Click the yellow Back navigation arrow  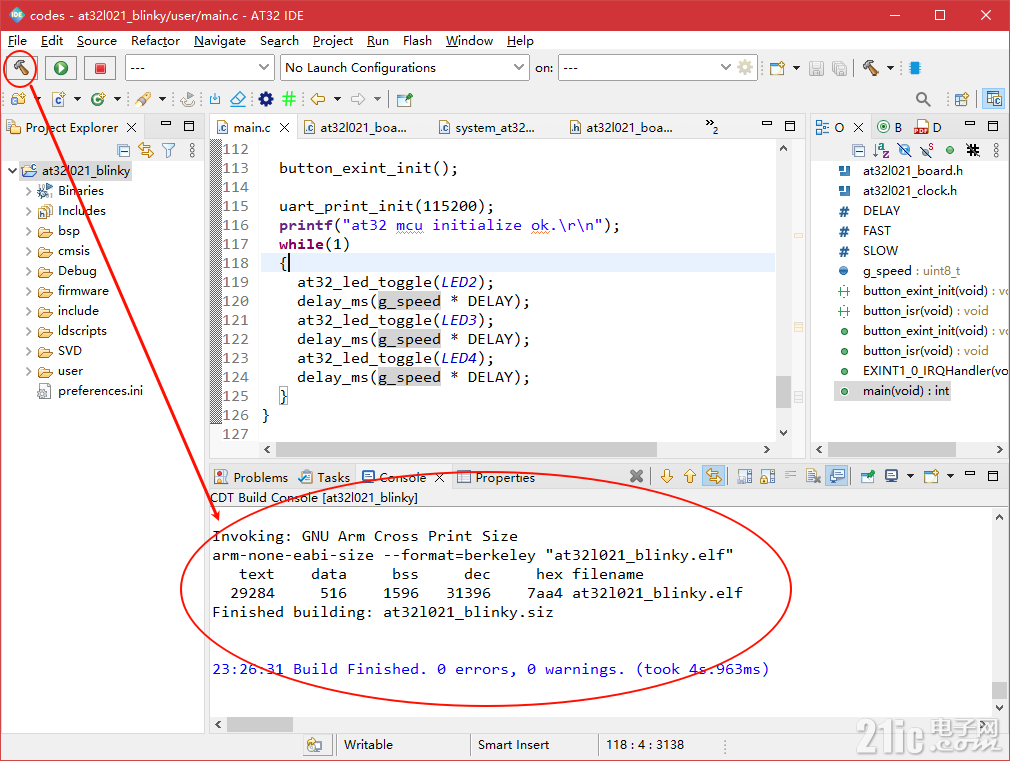pos(318,99)
